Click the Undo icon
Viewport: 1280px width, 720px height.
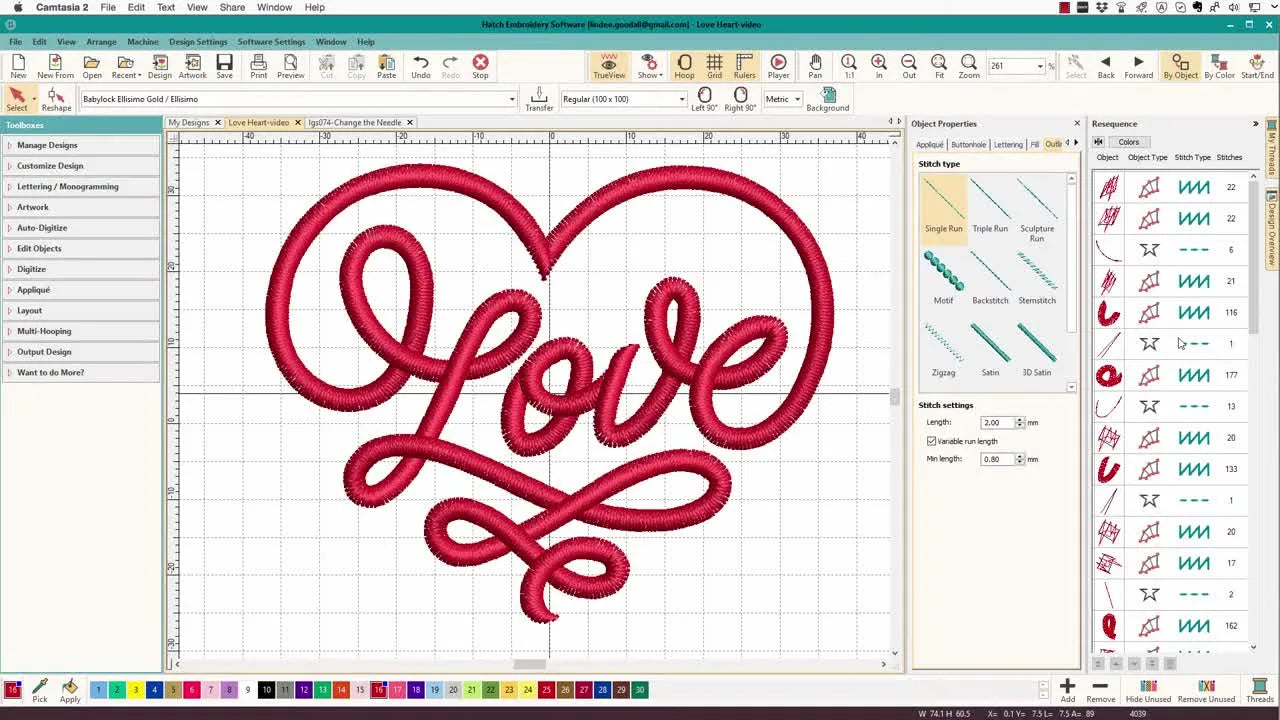tap(421, 67)
